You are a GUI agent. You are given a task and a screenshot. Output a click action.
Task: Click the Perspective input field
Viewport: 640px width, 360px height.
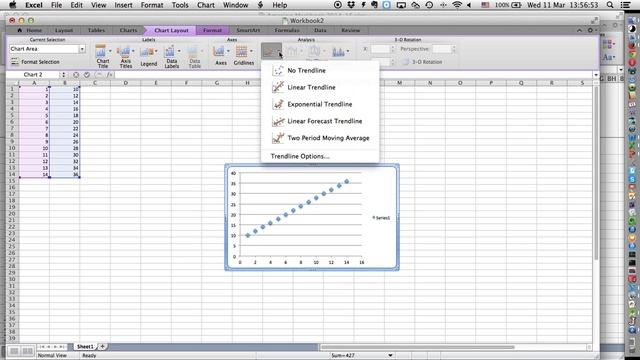(x=442, y=49)
